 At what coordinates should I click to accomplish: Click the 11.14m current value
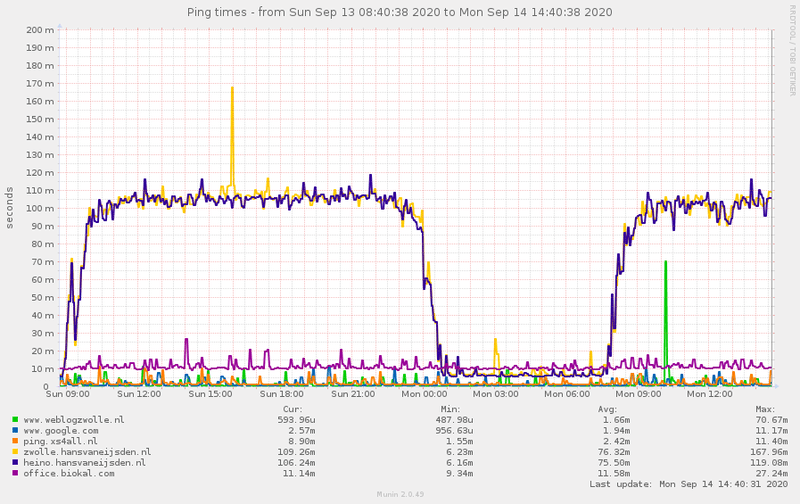pos(299,473)
